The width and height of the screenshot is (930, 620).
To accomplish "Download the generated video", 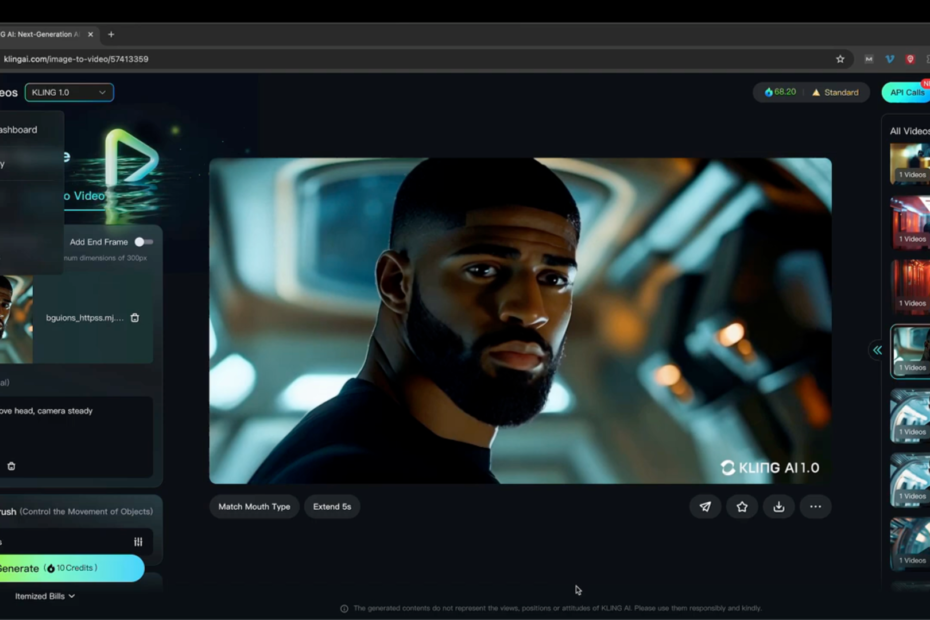I will point(779,507).
